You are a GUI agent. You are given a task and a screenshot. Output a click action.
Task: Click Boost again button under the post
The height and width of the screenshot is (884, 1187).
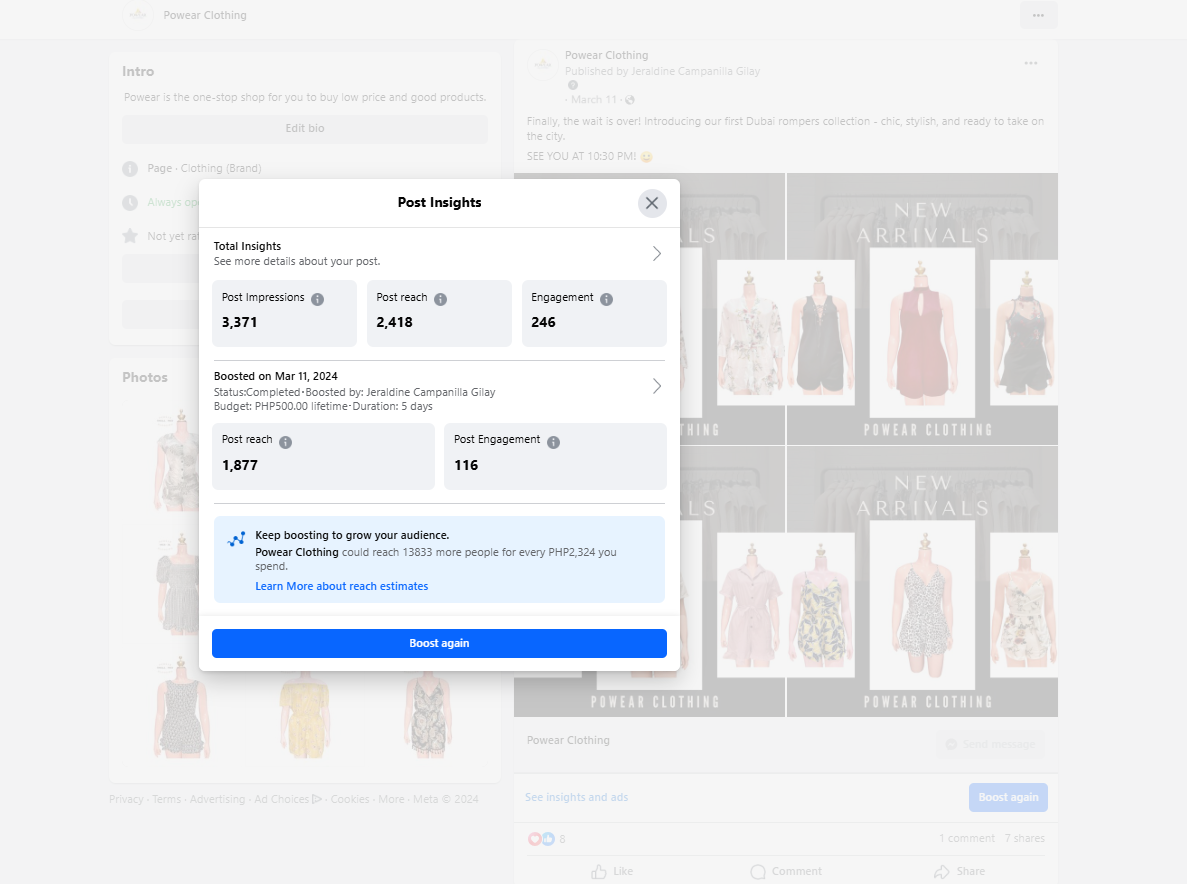point(1008,797)
